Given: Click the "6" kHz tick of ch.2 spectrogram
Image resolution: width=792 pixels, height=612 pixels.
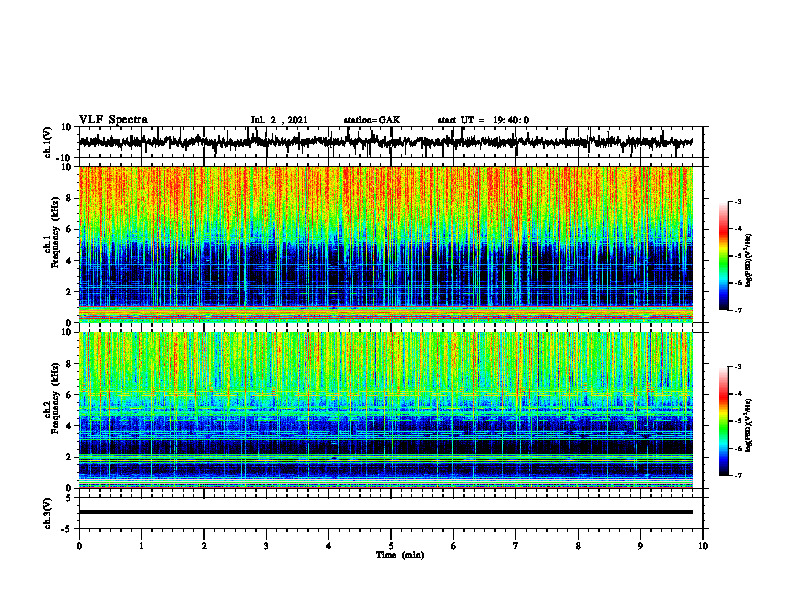Looking at the screenshot, I should [70, 395].
